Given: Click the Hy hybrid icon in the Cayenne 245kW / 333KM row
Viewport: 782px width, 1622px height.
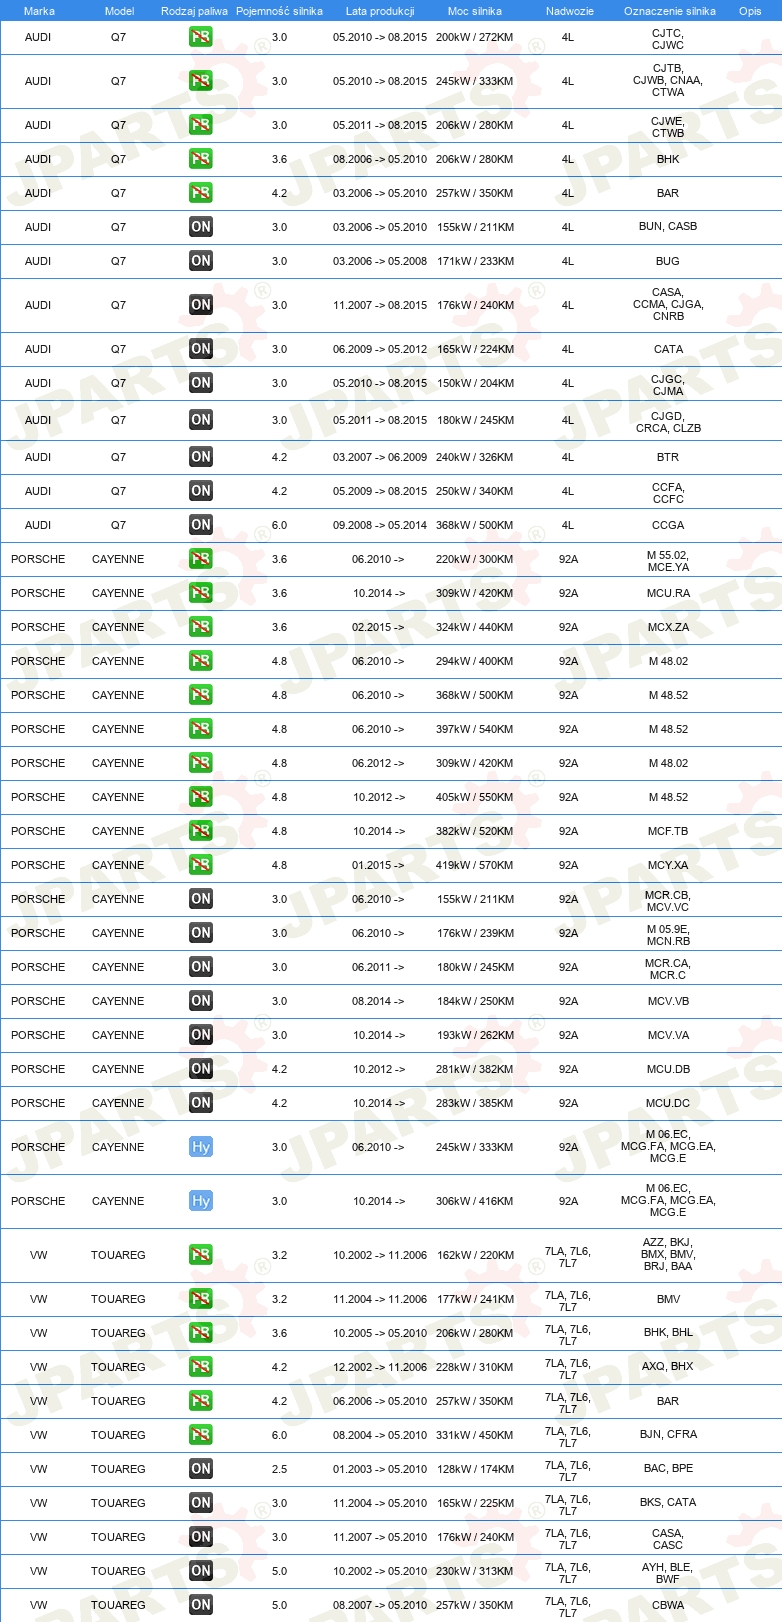Looking at the screenshot, I should click(201, 1147).
